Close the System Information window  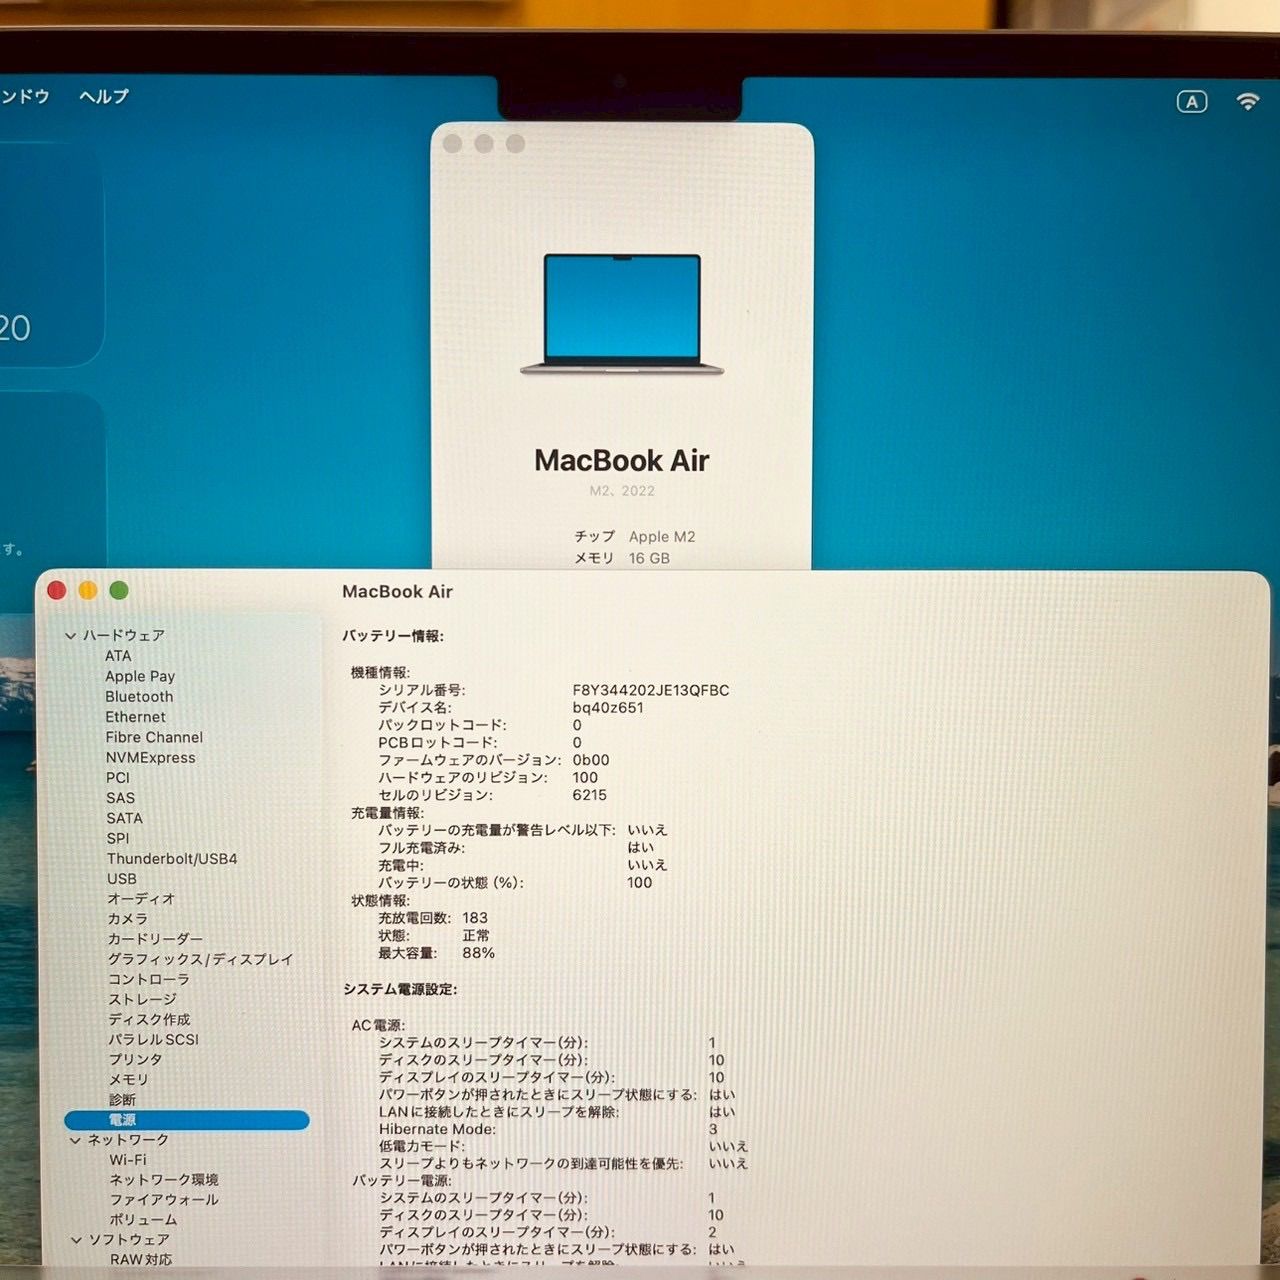[x=57, y=591]
